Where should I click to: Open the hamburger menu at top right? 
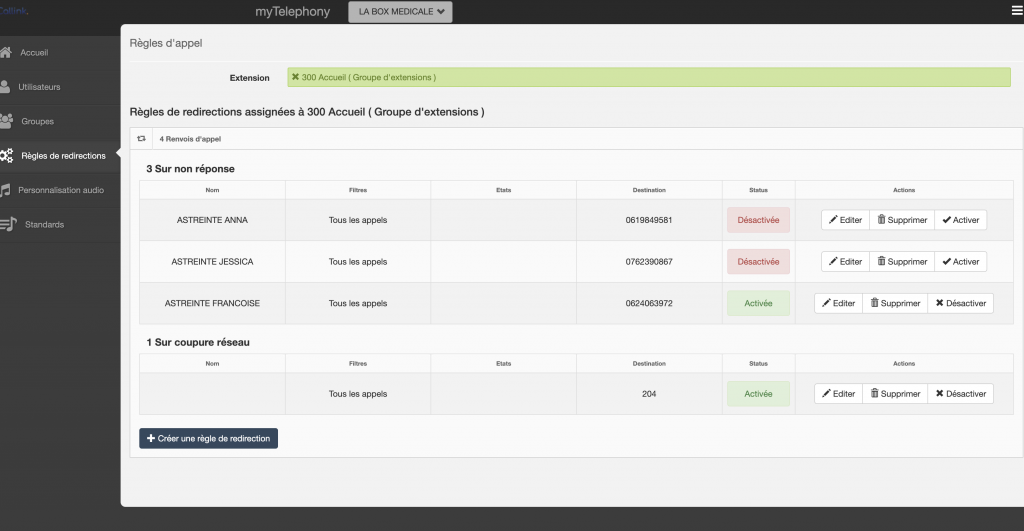(x=1017, y=11)
